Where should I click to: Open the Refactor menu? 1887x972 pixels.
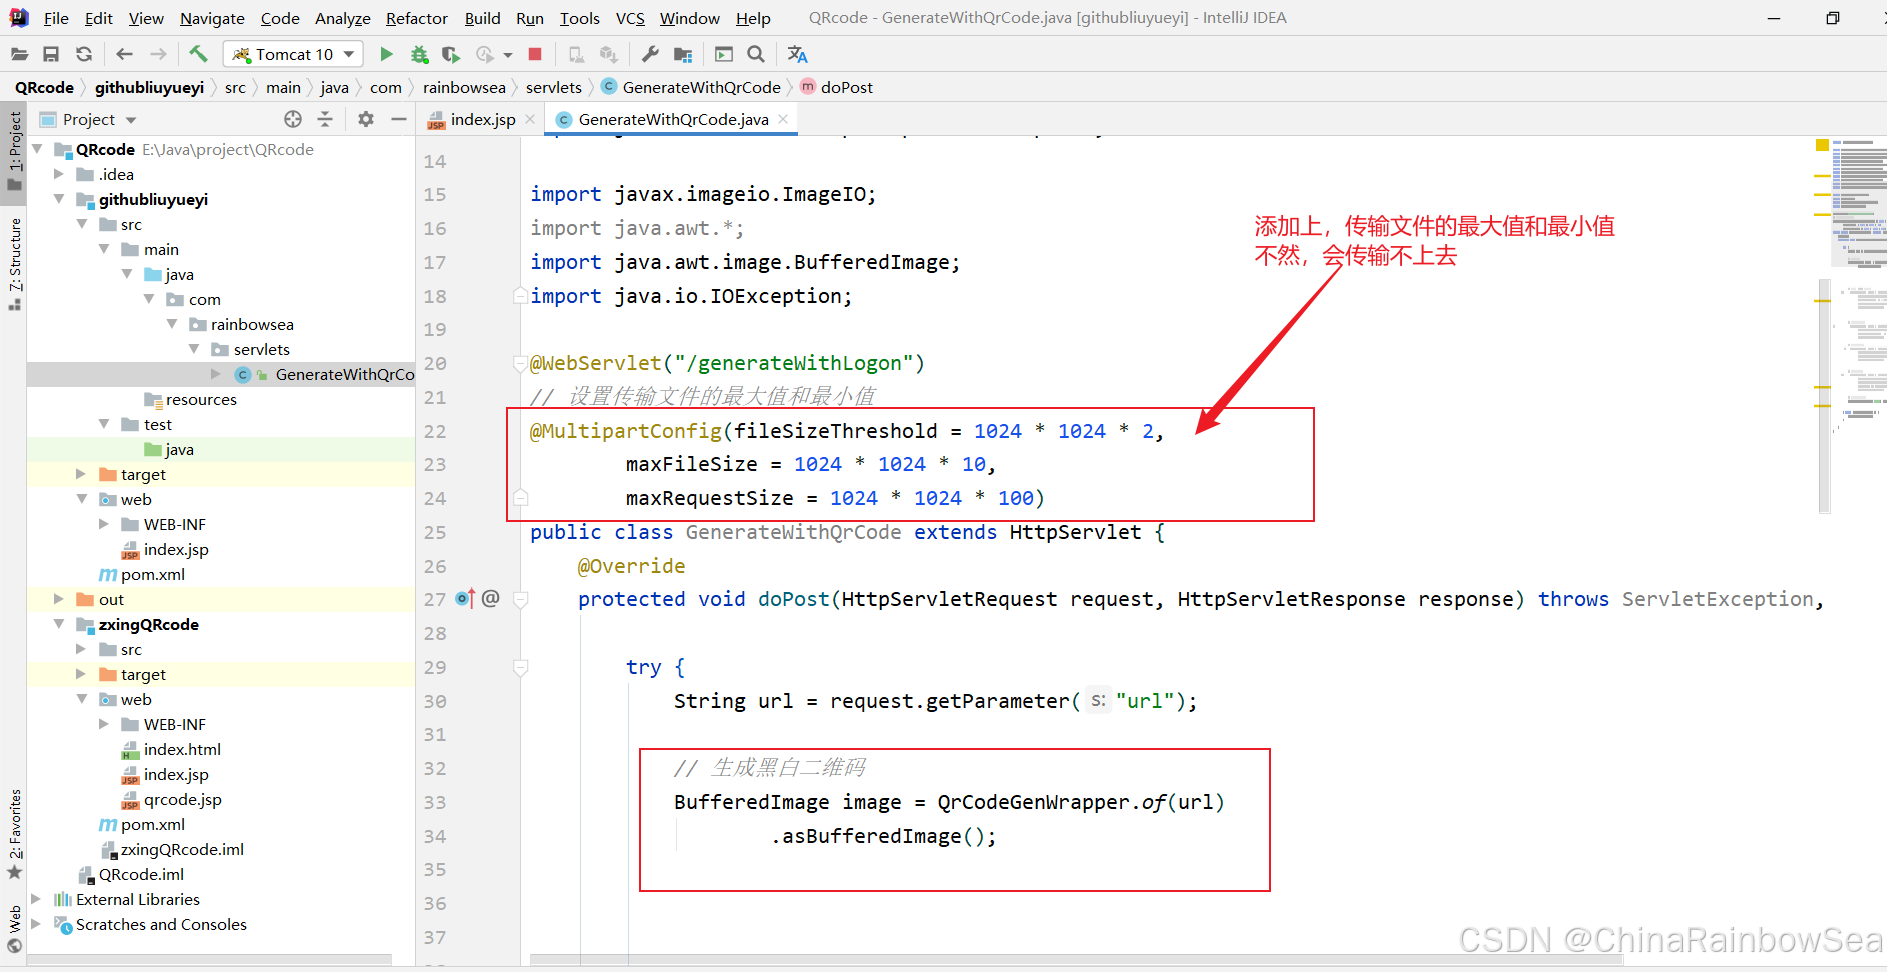(416, 18)
